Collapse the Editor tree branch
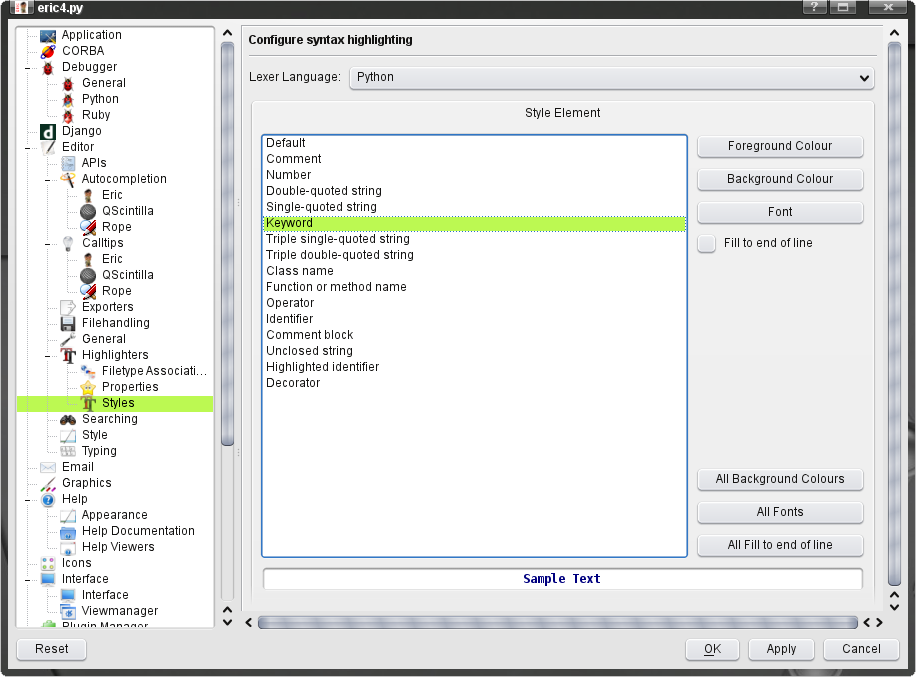The width and height of the screenshot is (916, 677). [x=27, y=147]
